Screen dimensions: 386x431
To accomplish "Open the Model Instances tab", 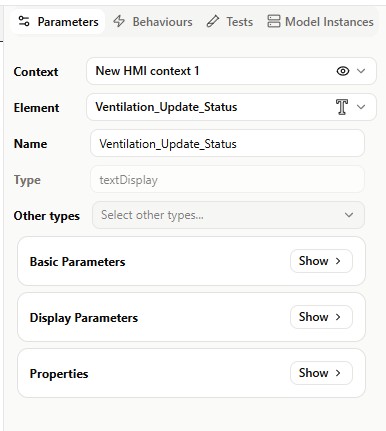I will click(320, 22).
